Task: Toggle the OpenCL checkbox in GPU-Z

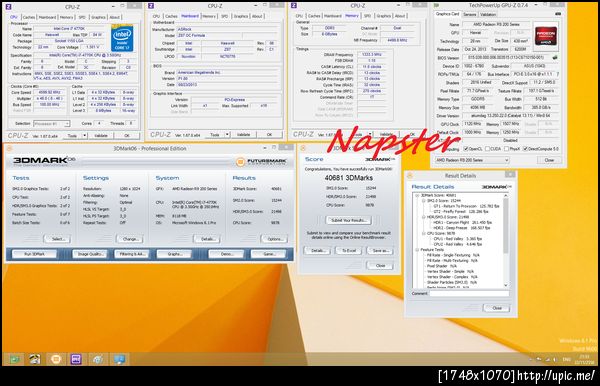Action: point(466,148)
